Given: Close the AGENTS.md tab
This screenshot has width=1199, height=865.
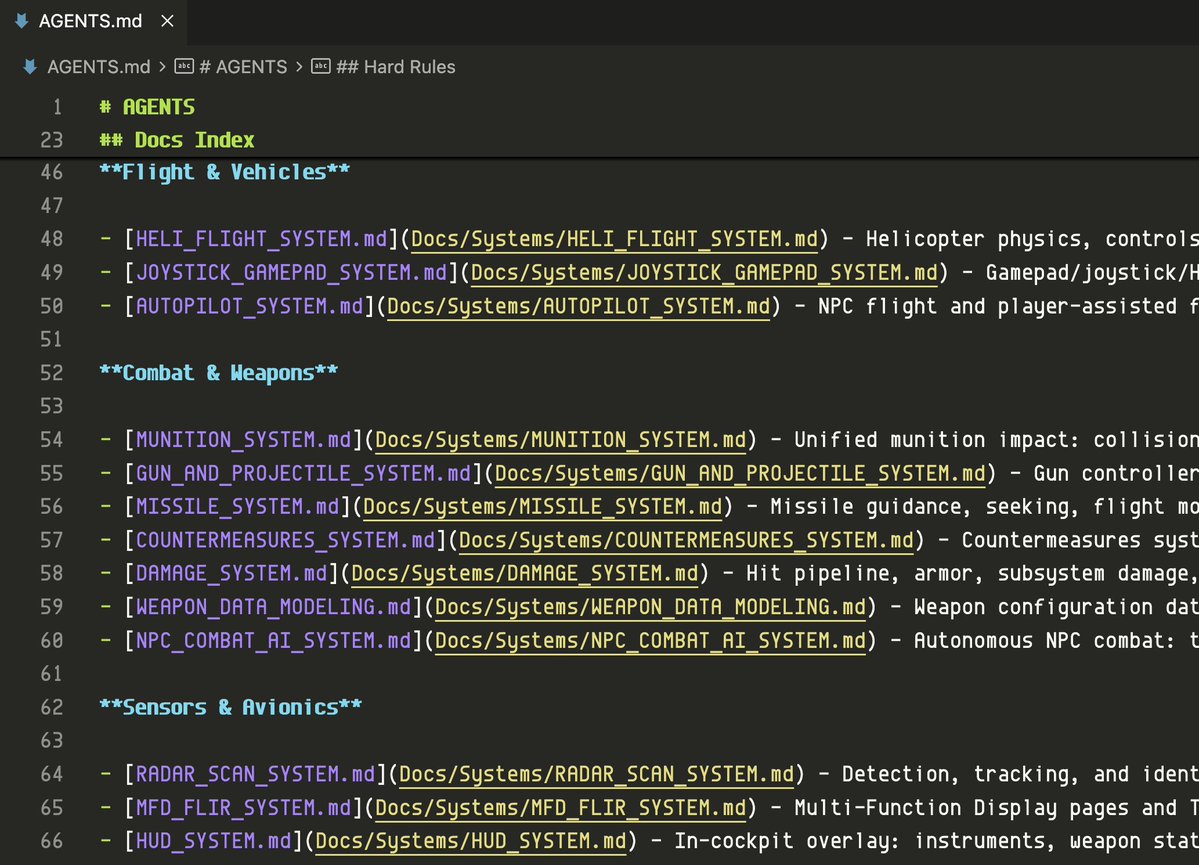Looking at the screenshot, I should [167, 21].
